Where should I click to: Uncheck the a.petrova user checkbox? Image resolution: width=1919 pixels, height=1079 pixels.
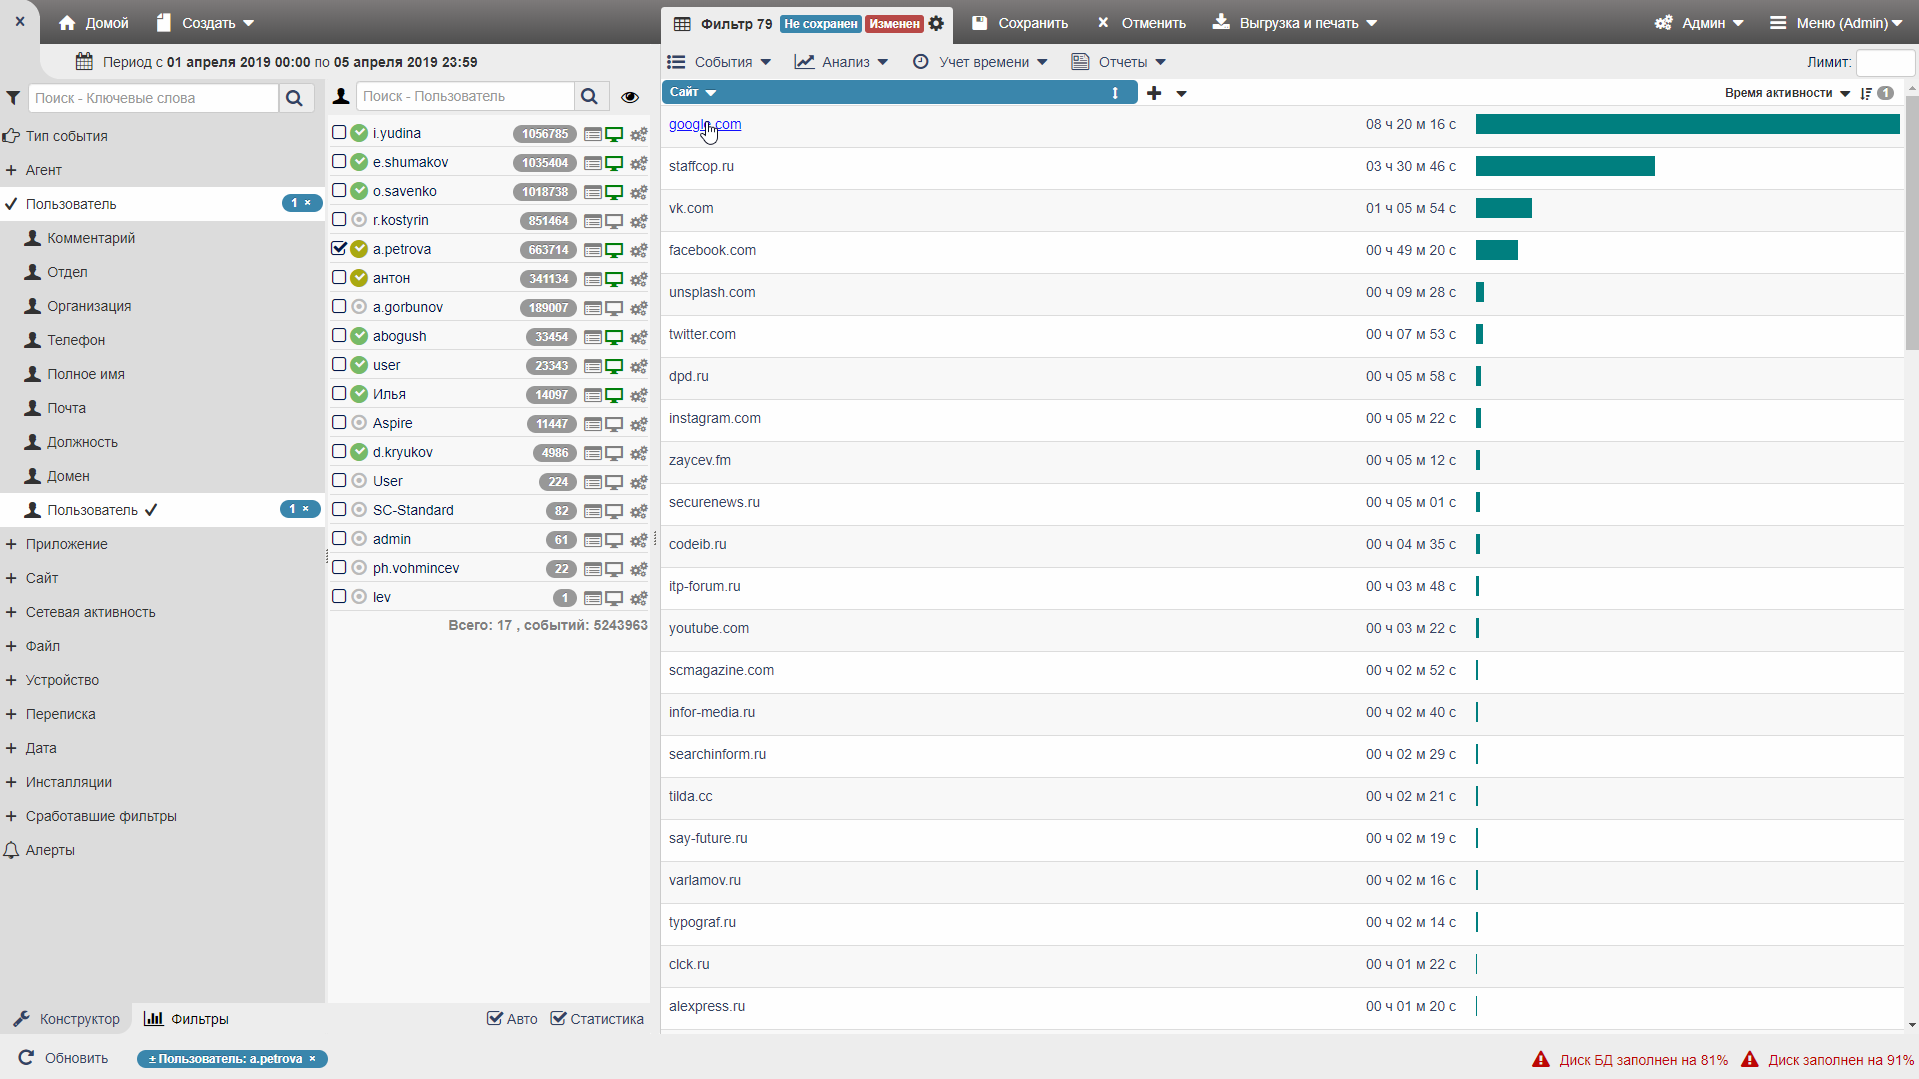point(339,248)
